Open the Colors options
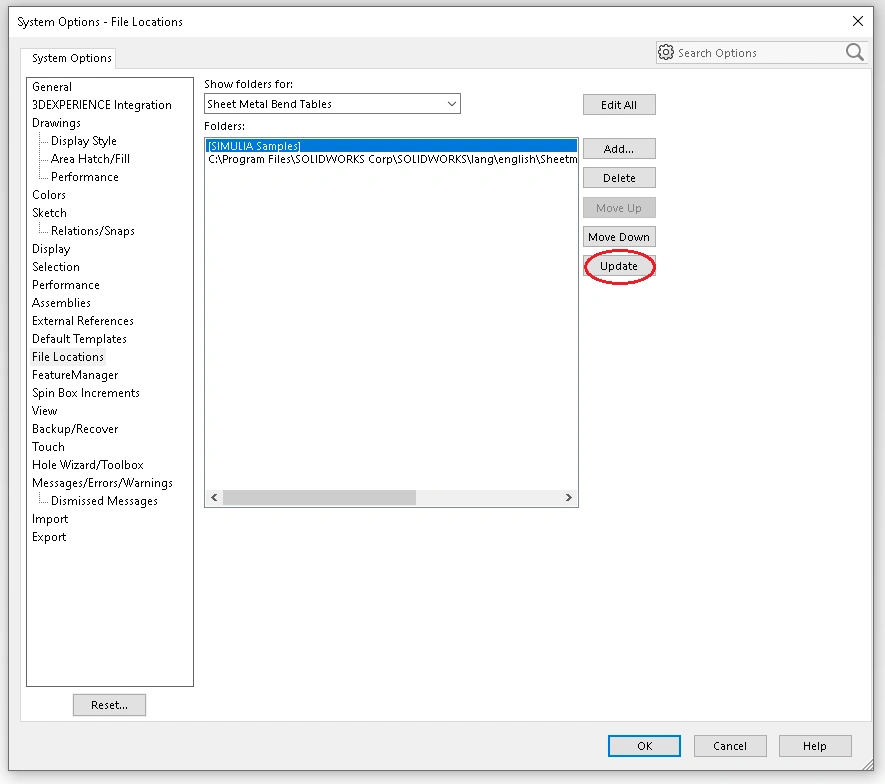Viewport: 885px width, 784px height. [49, 195]
